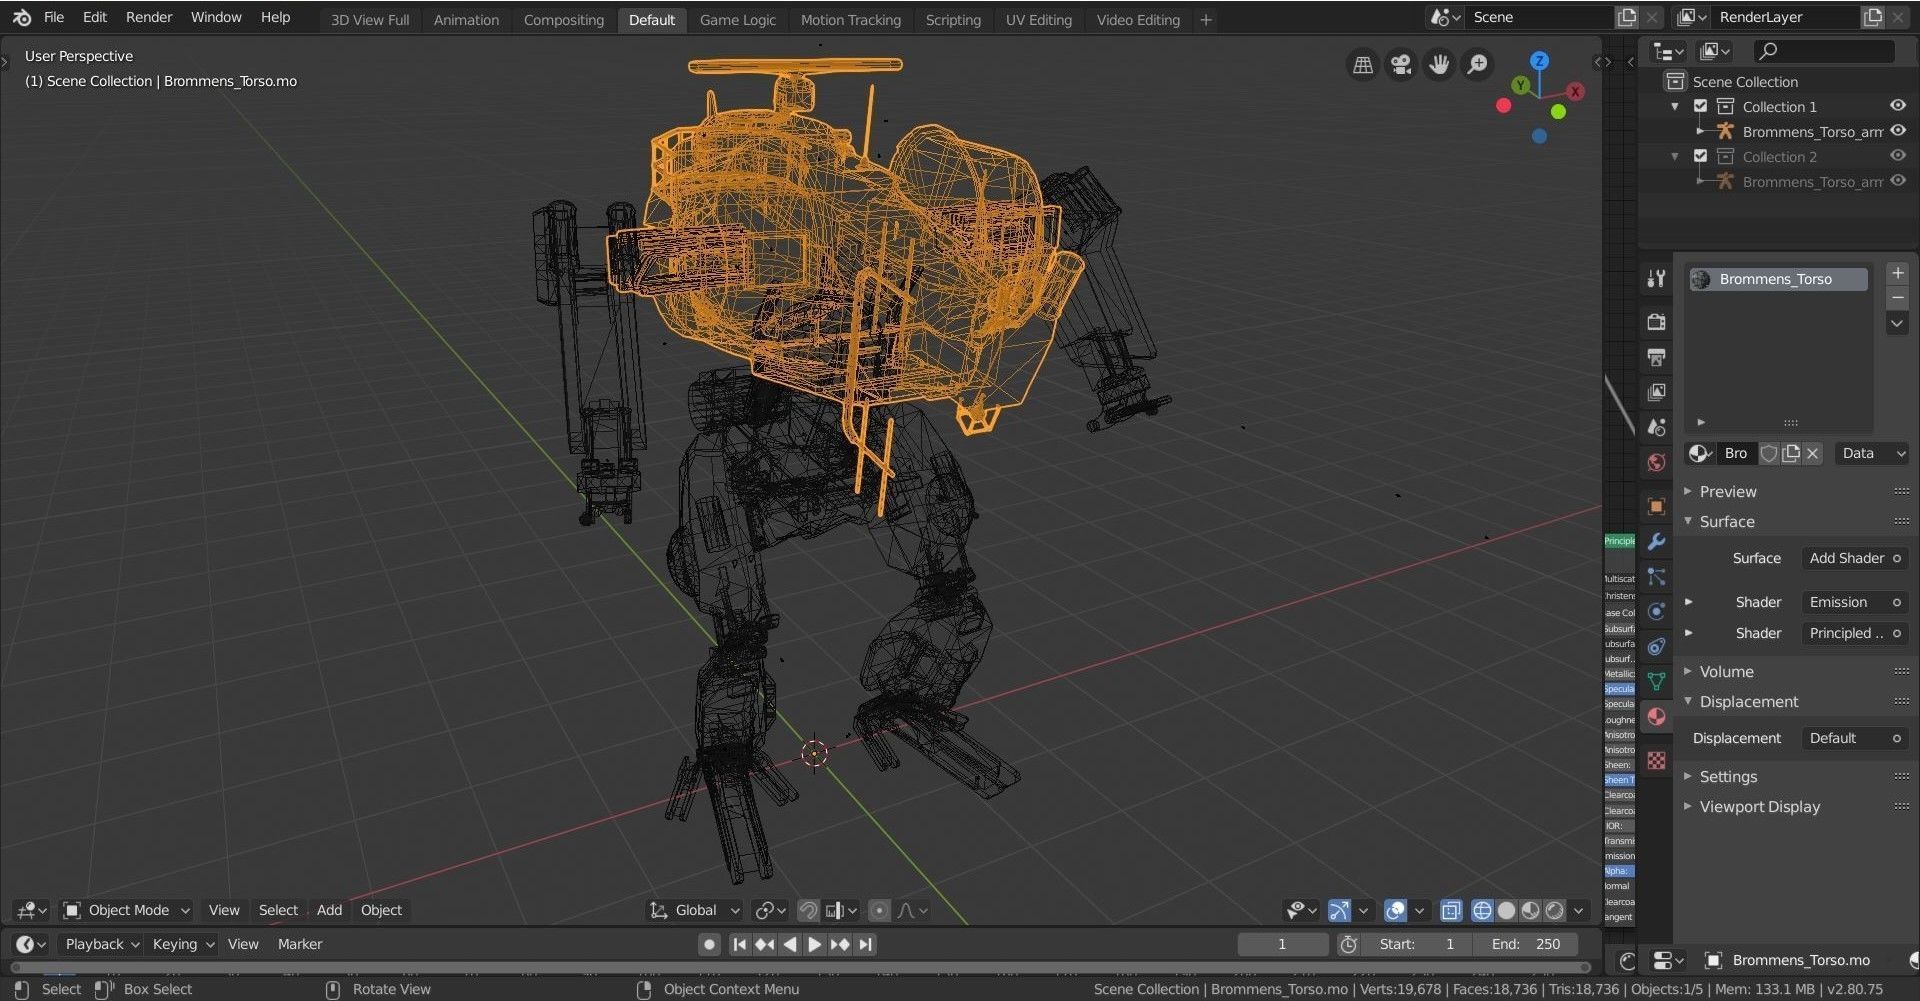
Task: Collapse Collection 1 in the outliner
Action: click(x=1676, y=106)
